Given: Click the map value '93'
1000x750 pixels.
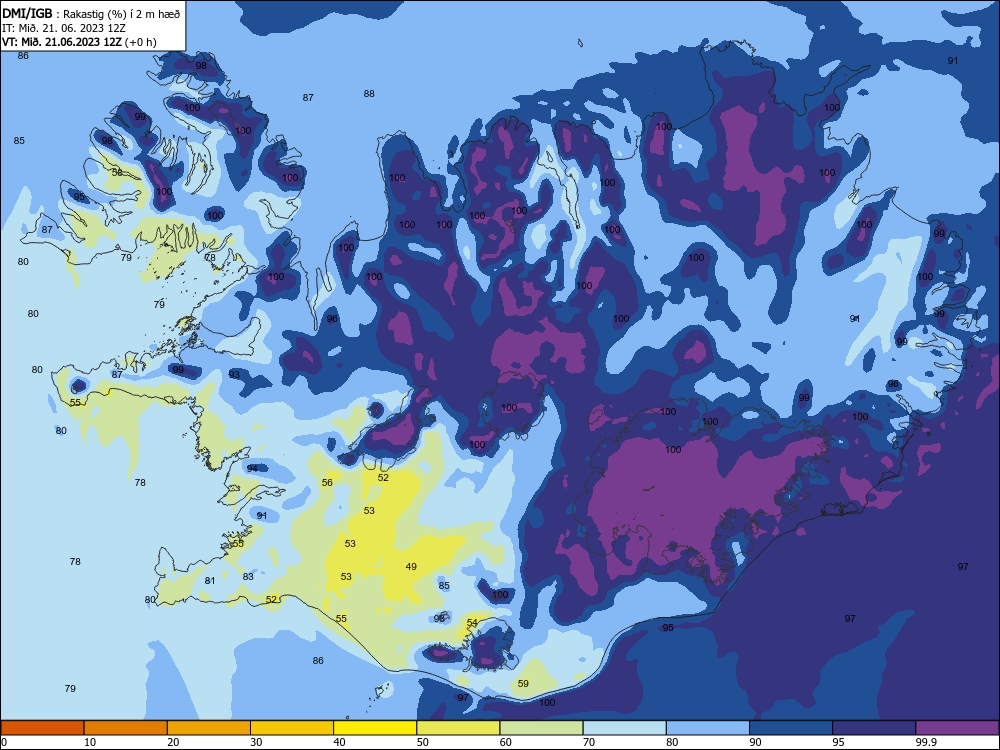Looking at the screenshot, I should pos(235,374).
